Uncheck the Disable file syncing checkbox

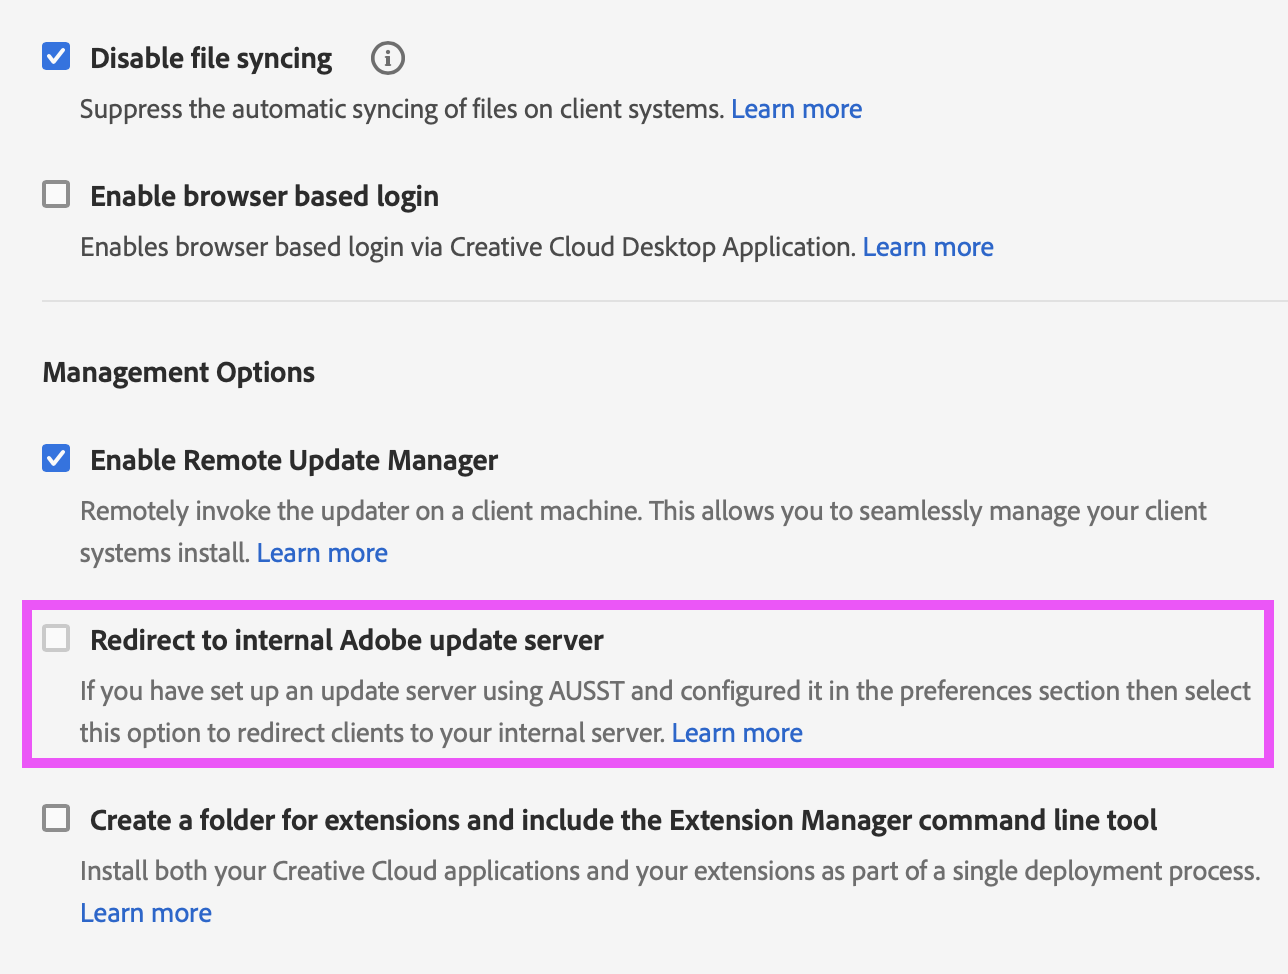[x=56, y=56]
